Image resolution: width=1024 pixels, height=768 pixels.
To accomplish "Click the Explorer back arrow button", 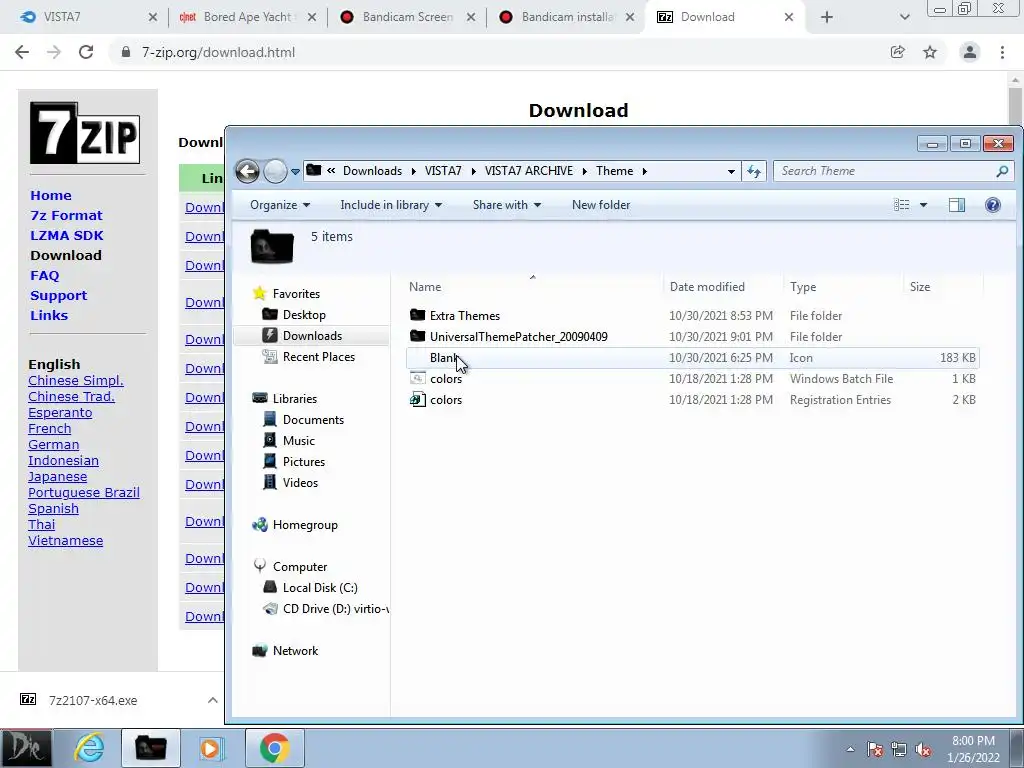I will [248, 171].
